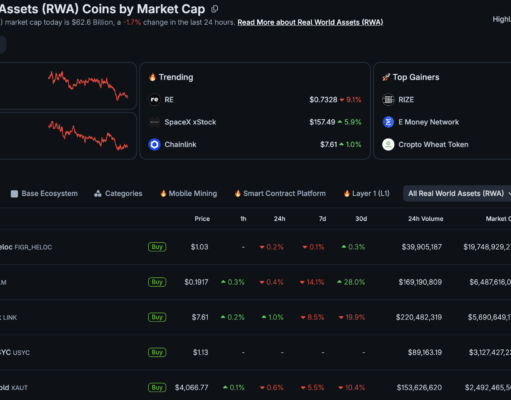This screenshot has height=400, width=511.
Task: Expand All Real World Assets (RWA) dropdown
Action: click(458, 193)
